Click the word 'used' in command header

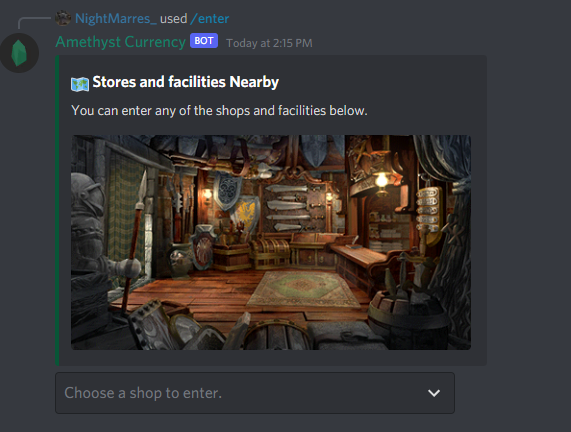174,19
